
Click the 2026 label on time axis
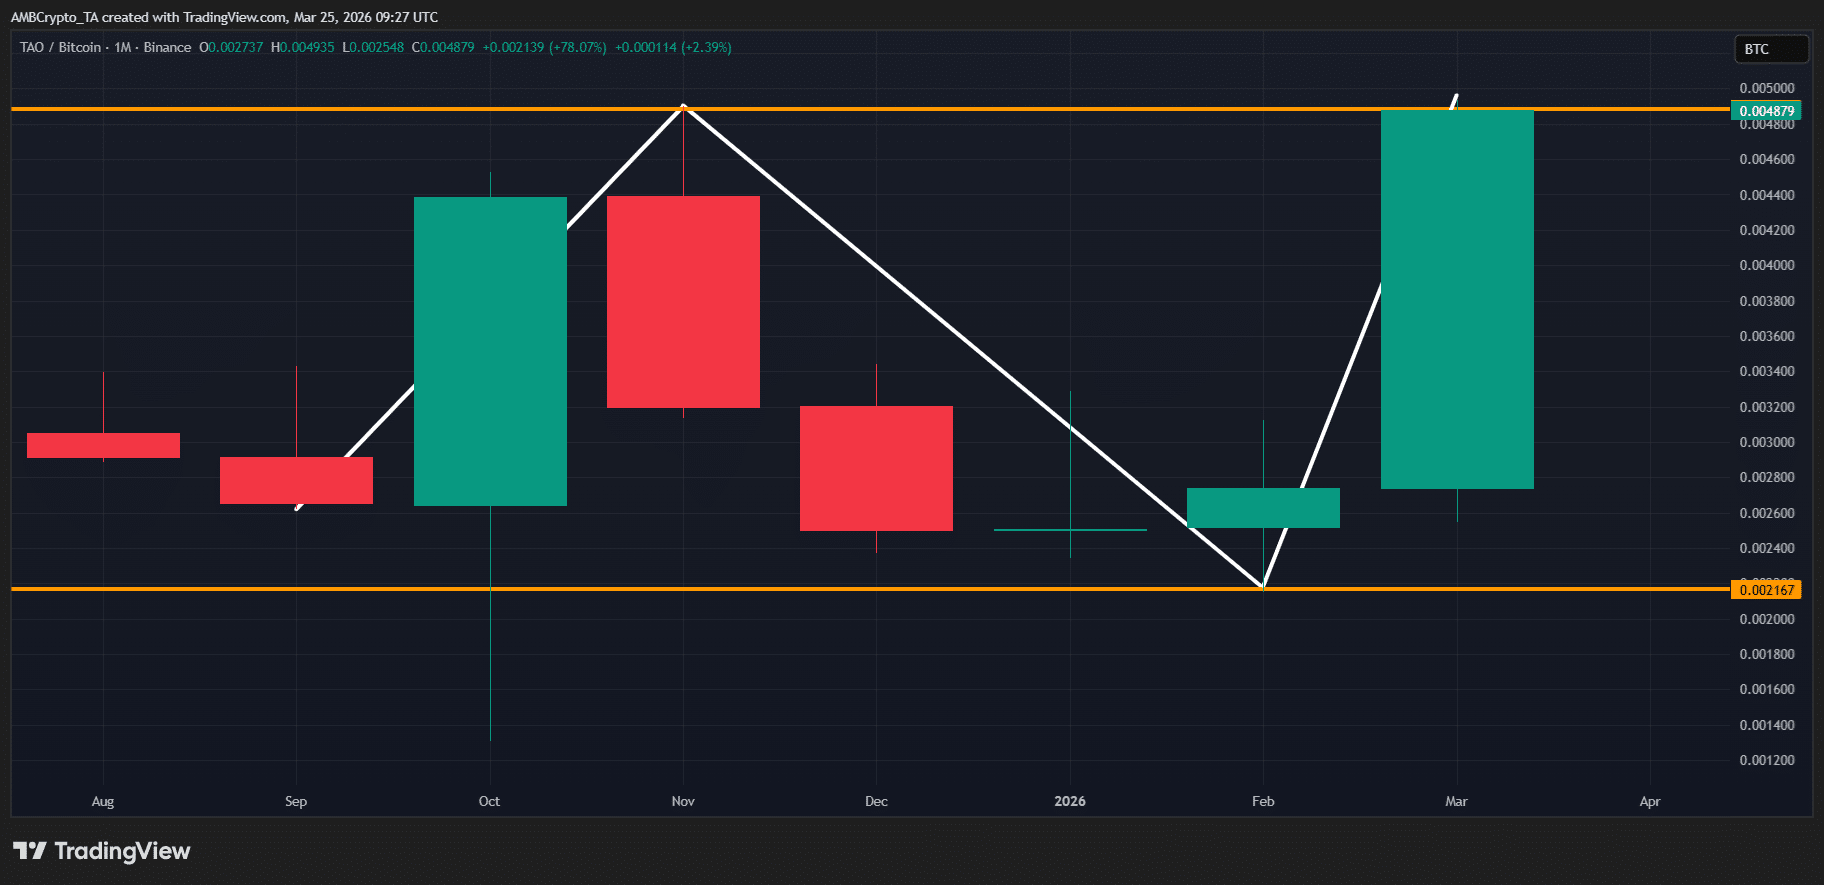(x=1070, y=801)
